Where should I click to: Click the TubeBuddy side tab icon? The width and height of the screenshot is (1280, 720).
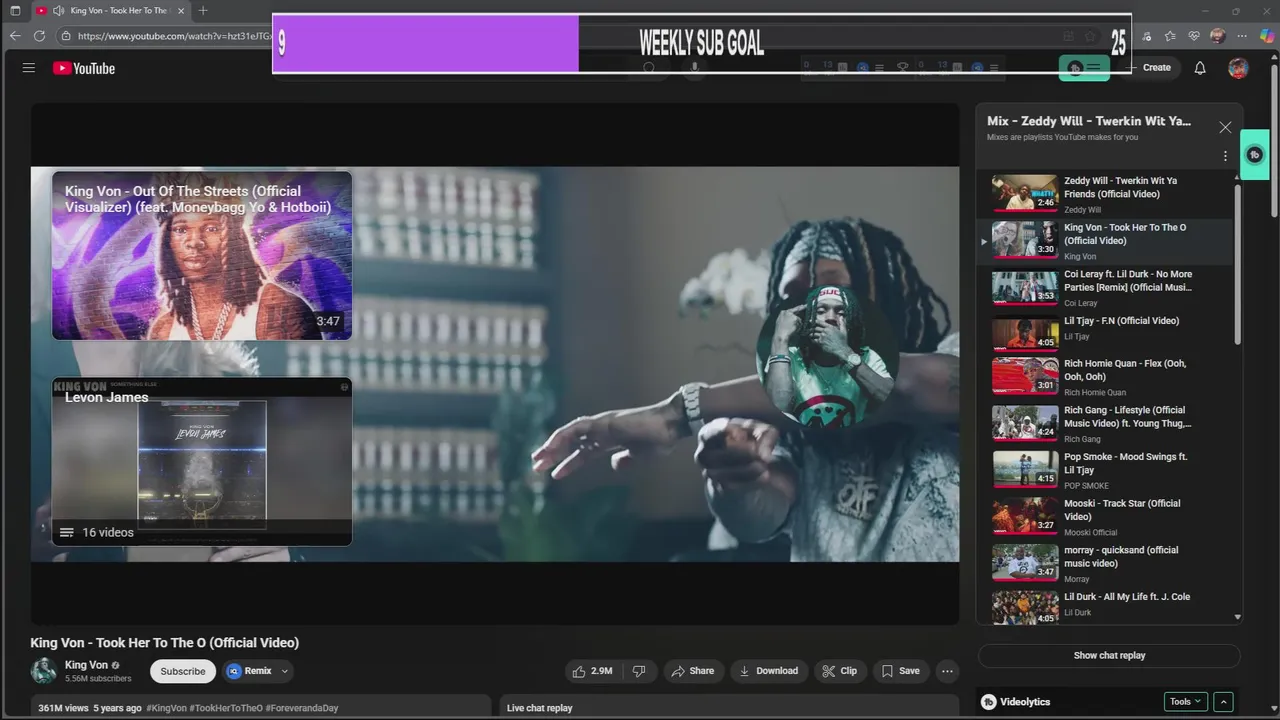coord(1255,155)
